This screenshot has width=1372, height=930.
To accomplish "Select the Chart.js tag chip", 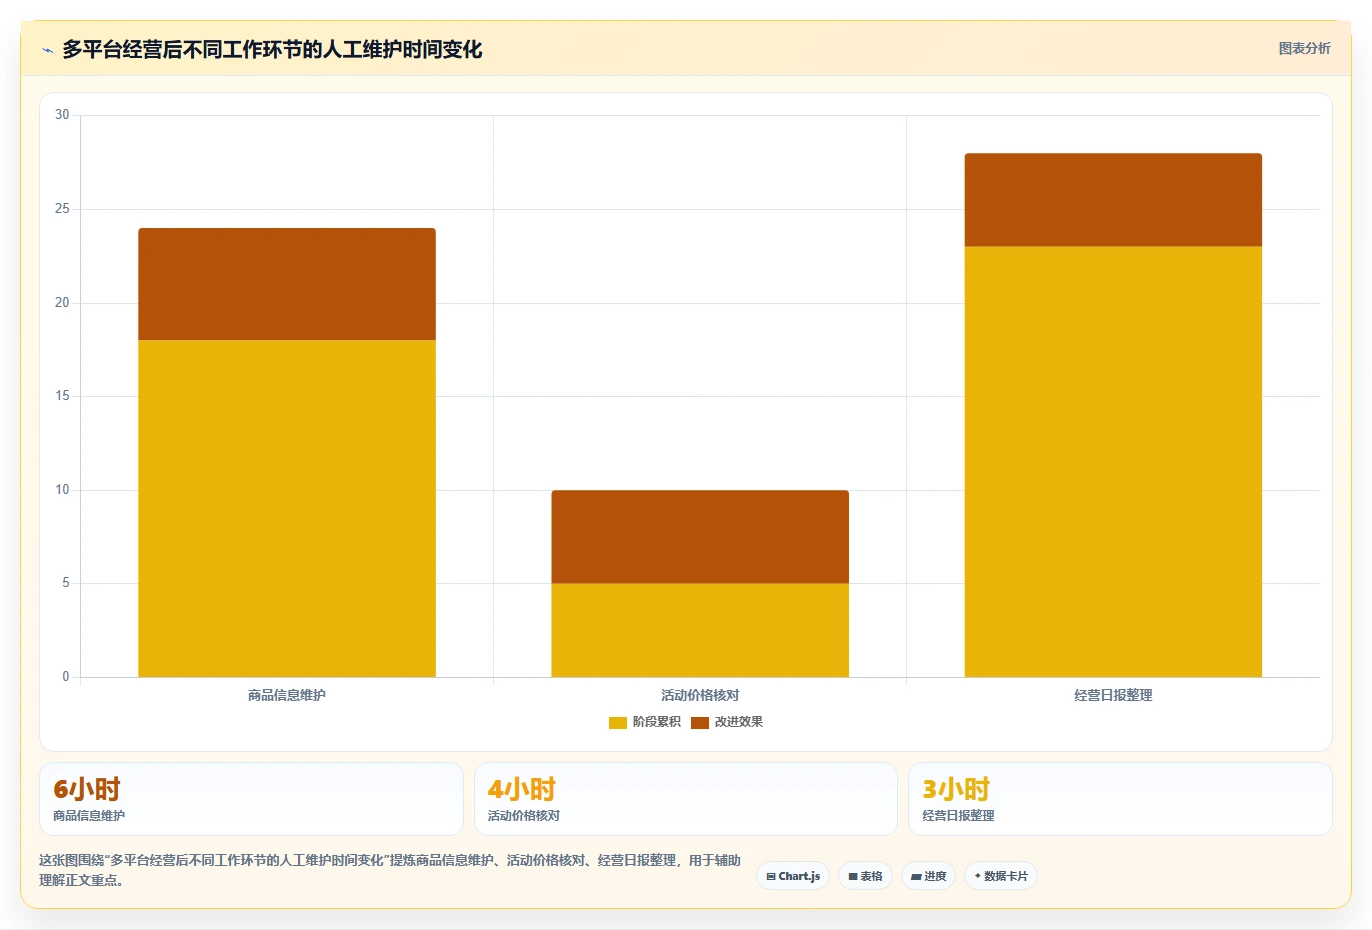I will click(793, 876).
